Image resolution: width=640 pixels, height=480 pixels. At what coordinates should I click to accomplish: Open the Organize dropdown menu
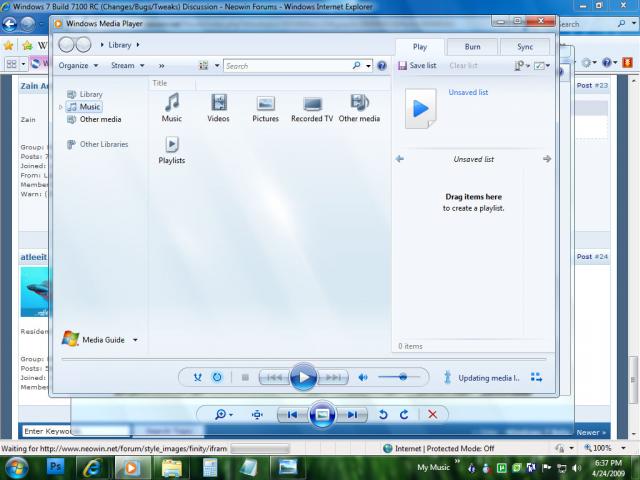[x=78, y=66]
